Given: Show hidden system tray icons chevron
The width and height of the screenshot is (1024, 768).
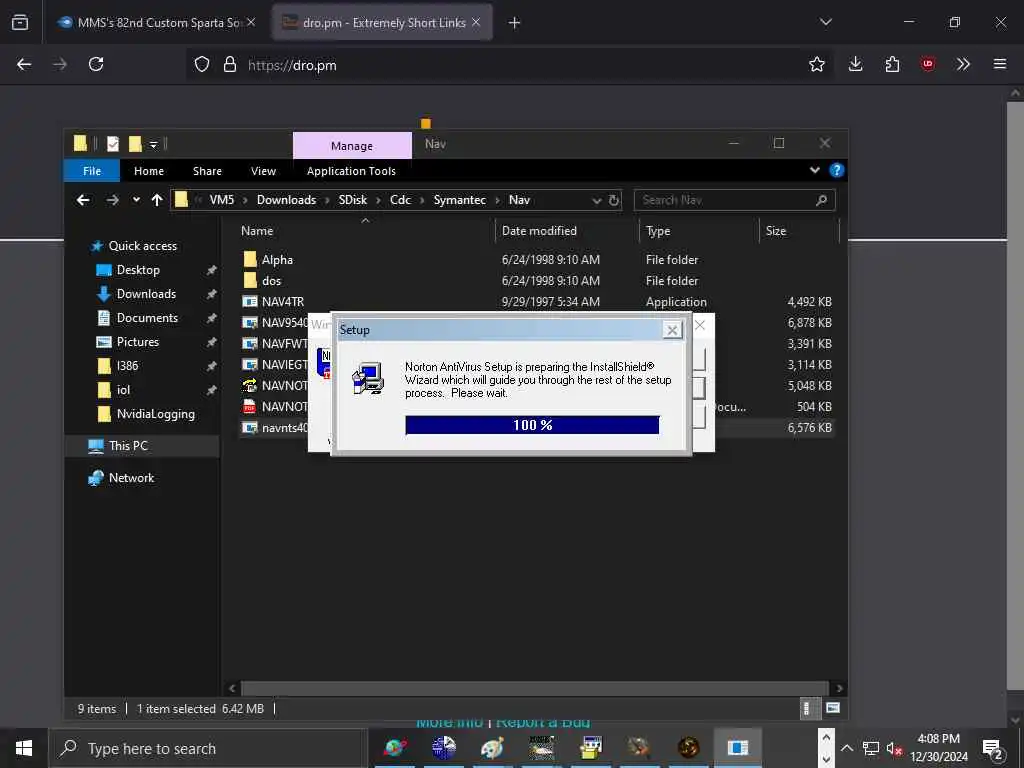Looking at the screenshot, I should 846,748.
